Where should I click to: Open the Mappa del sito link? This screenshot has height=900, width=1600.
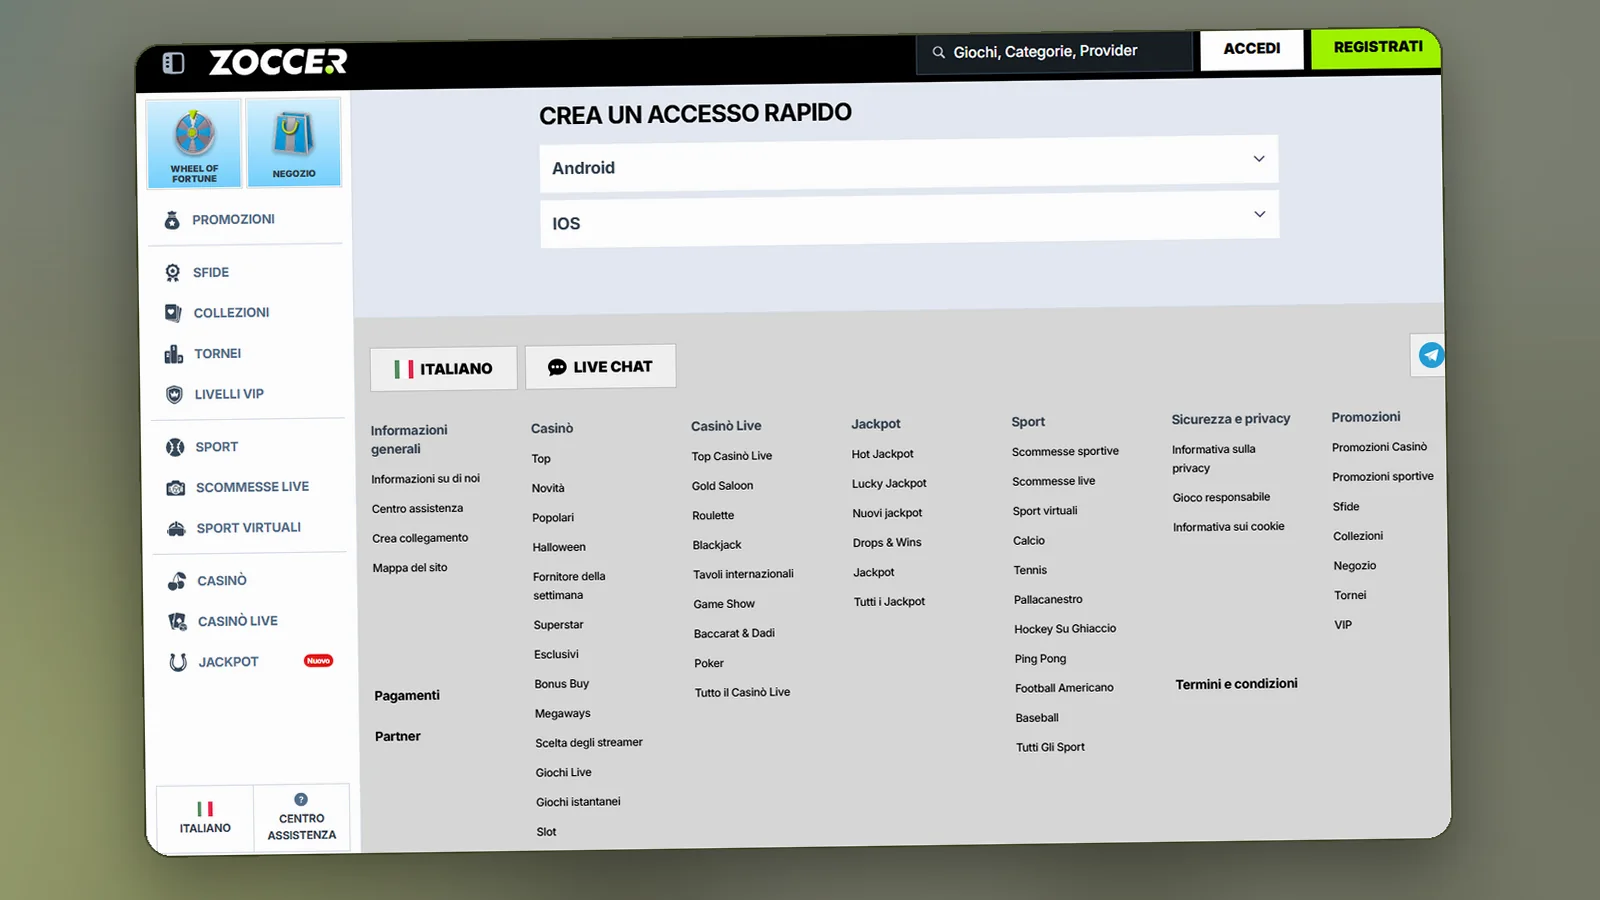pyautogui.click(x=410, y=568)
